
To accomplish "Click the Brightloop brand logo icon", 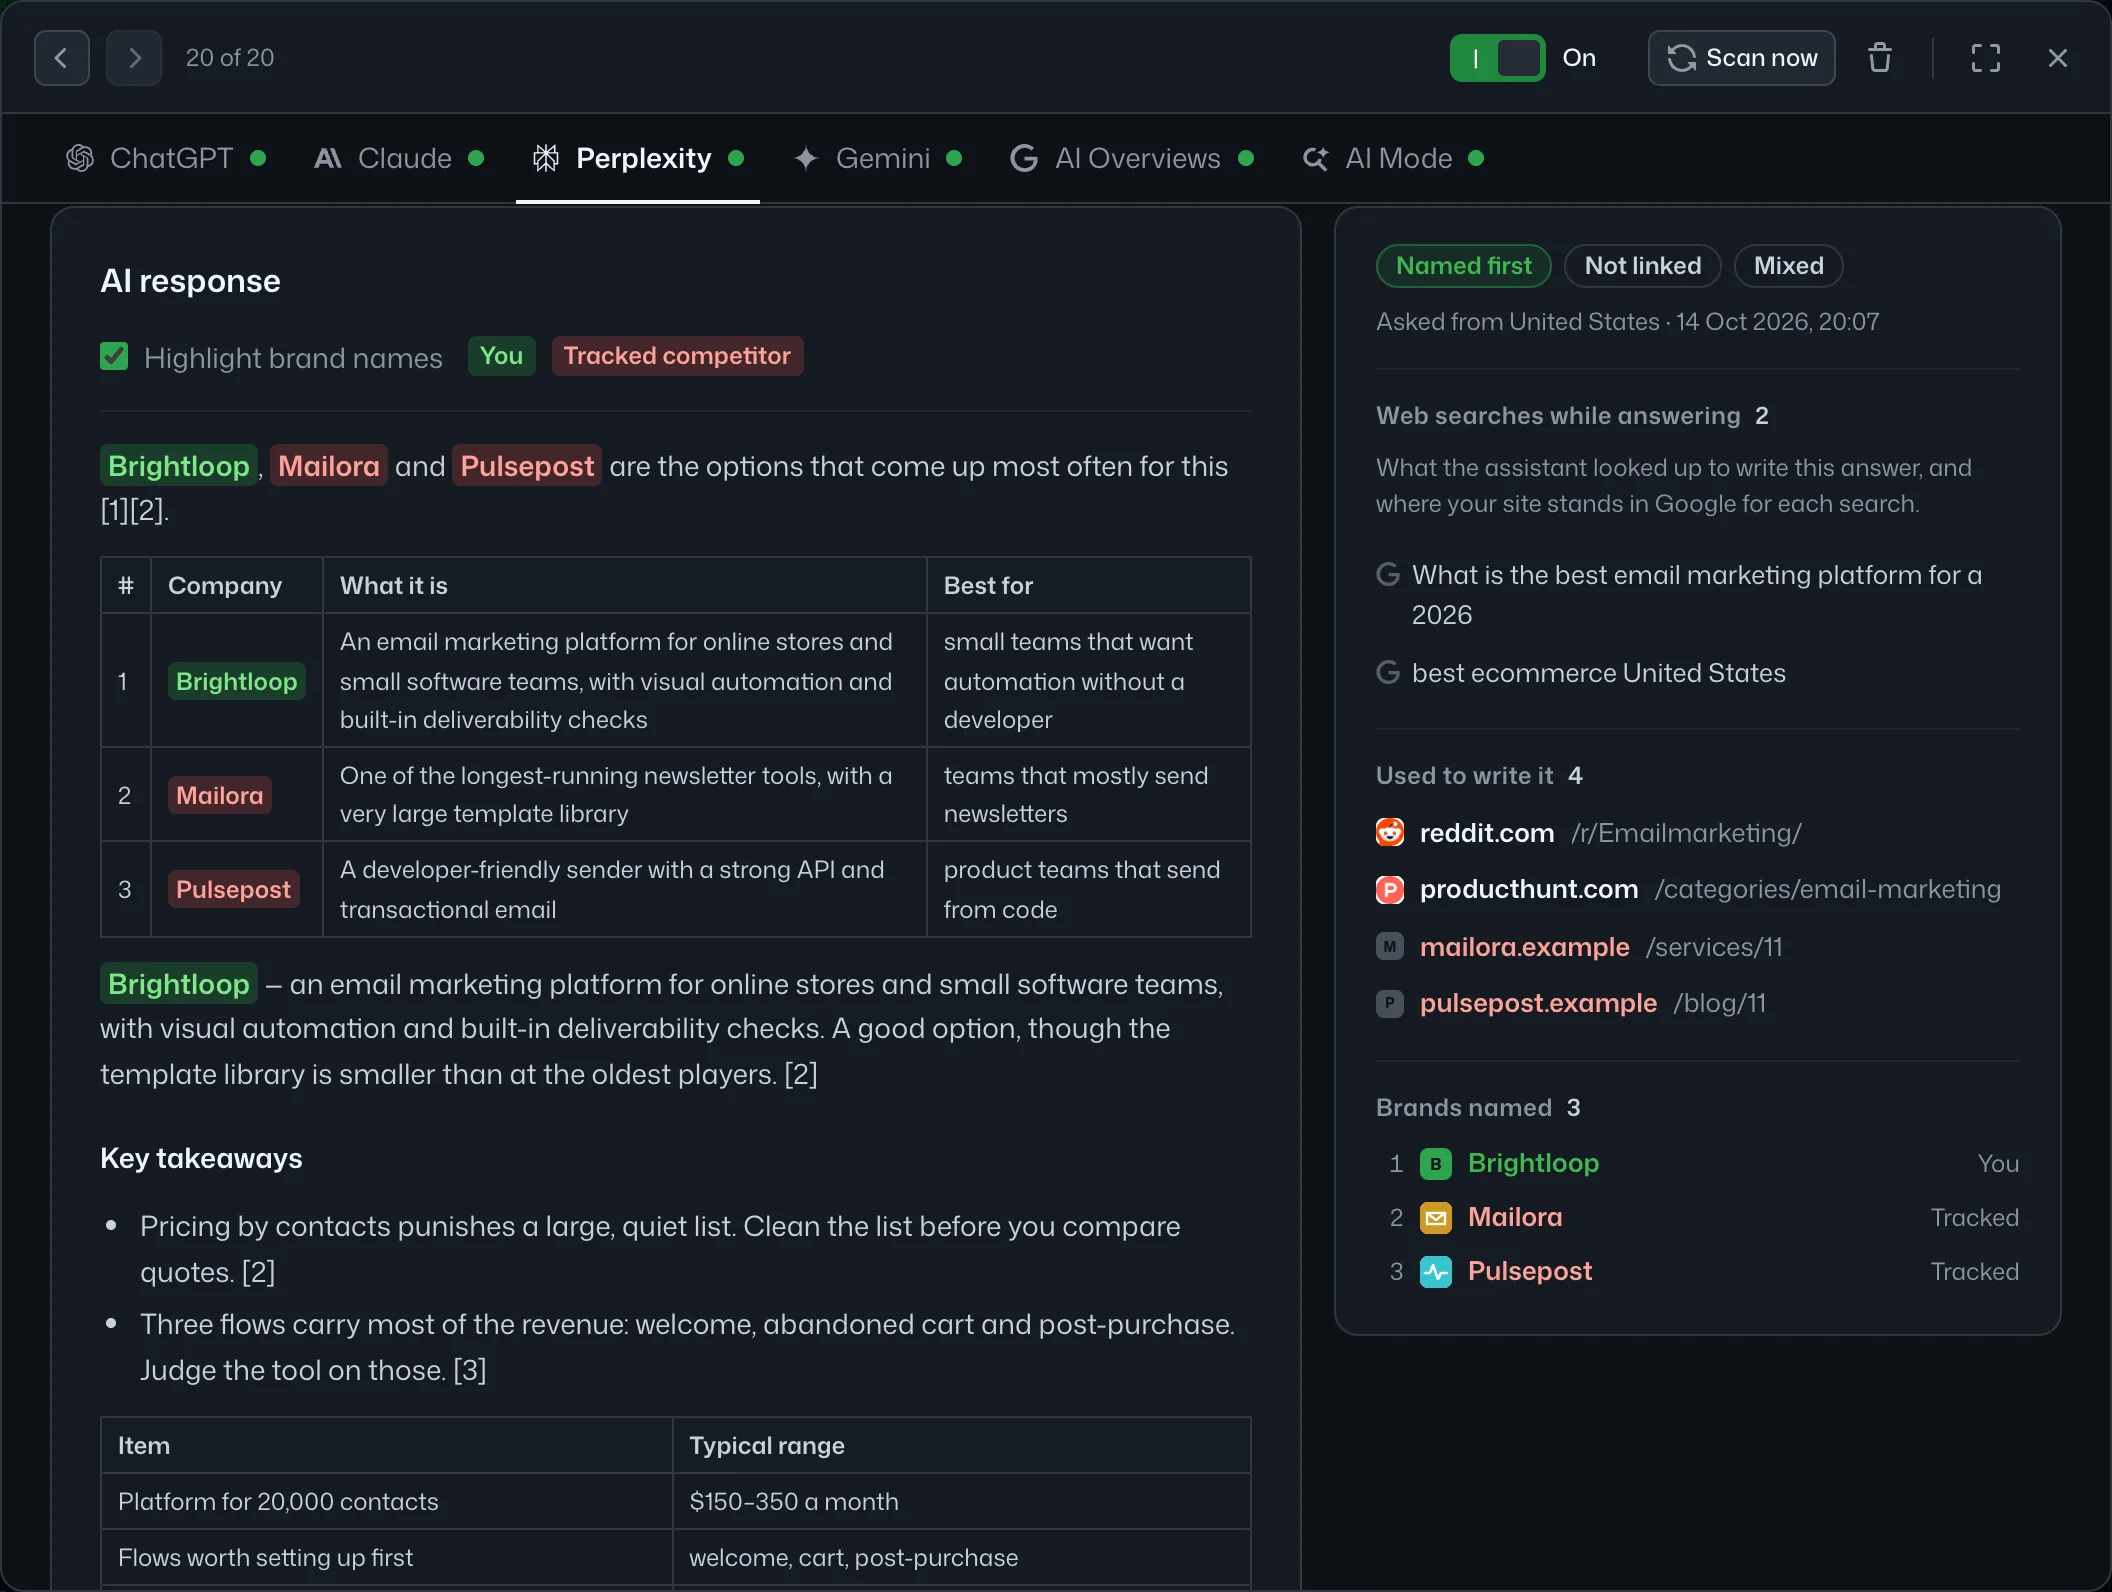I will click(x=1436, y=1164).
